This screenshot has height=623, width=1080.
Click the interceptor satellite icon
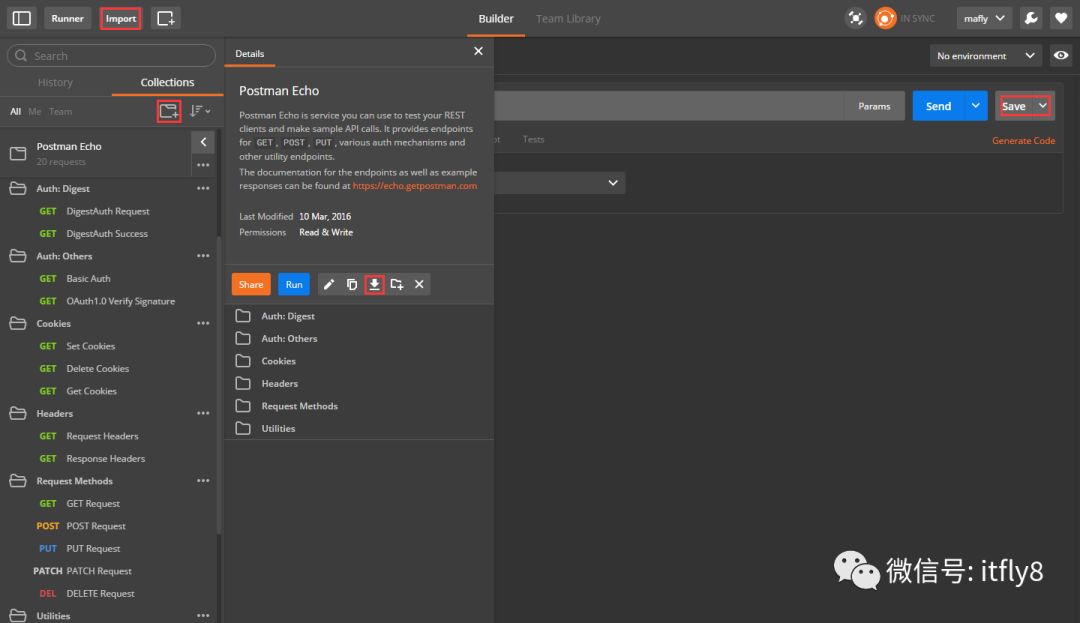coord(855,19)
